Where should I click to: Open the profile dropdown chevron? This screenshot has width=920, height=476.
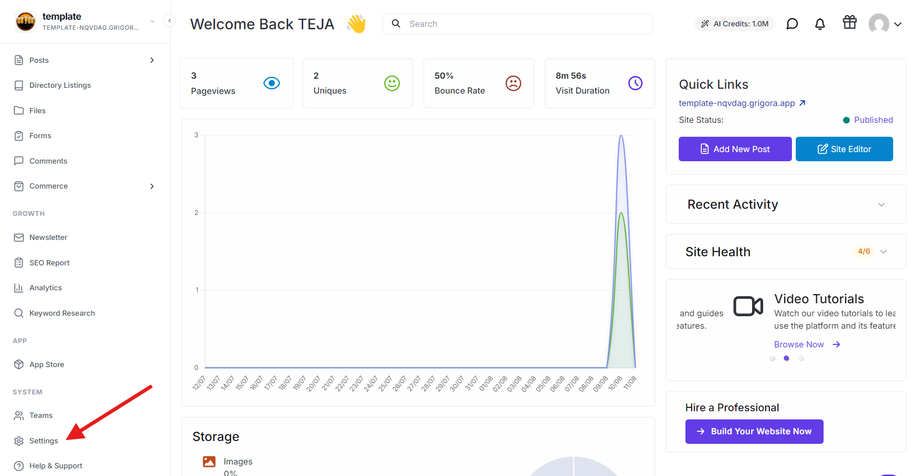(x=898, y=25)
